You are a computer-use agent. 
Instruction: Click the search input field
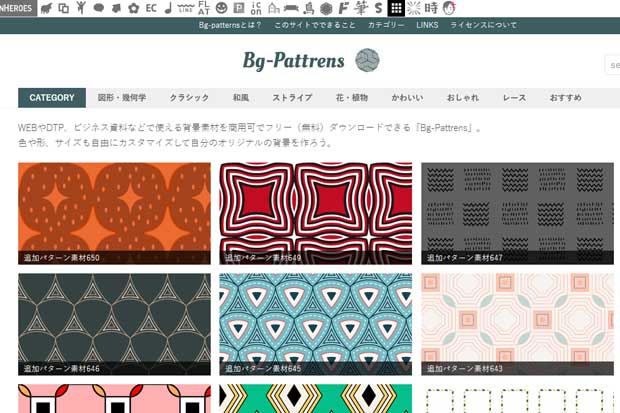click(x=612, y=65)
